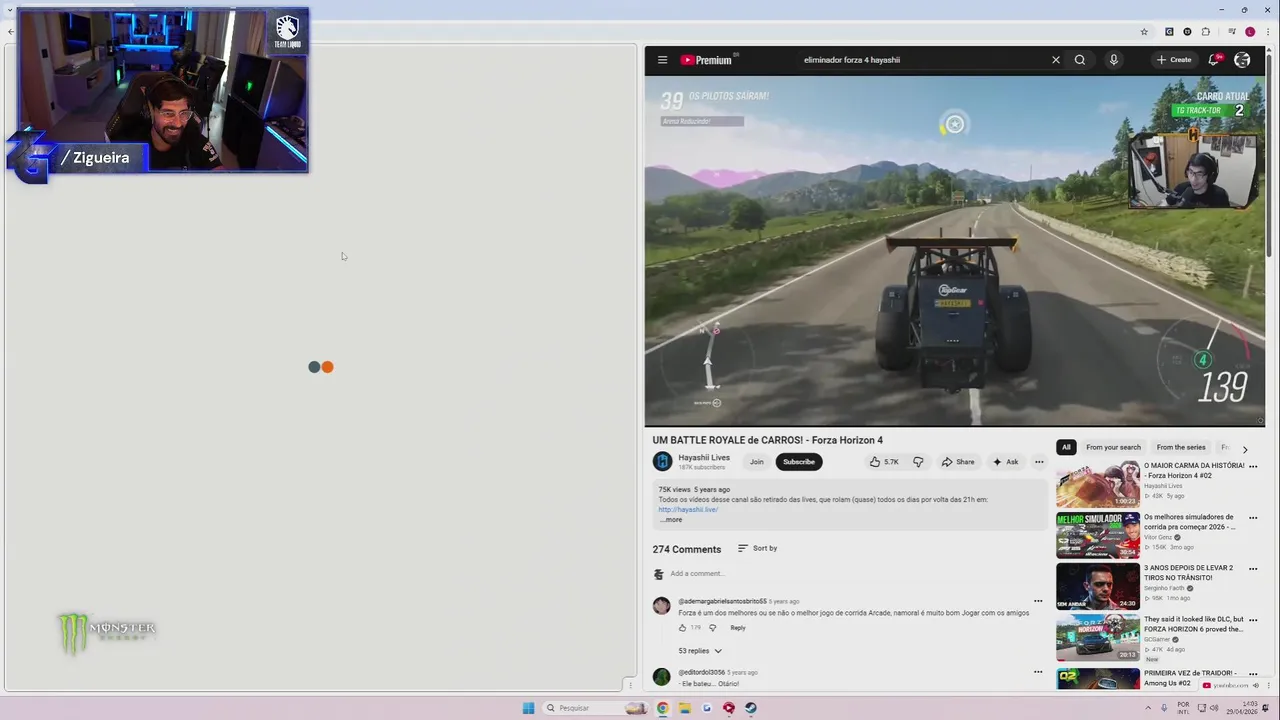Select the 'From your search' chip
This screenshot has width=1280, height=720.
pos(1113,447)
